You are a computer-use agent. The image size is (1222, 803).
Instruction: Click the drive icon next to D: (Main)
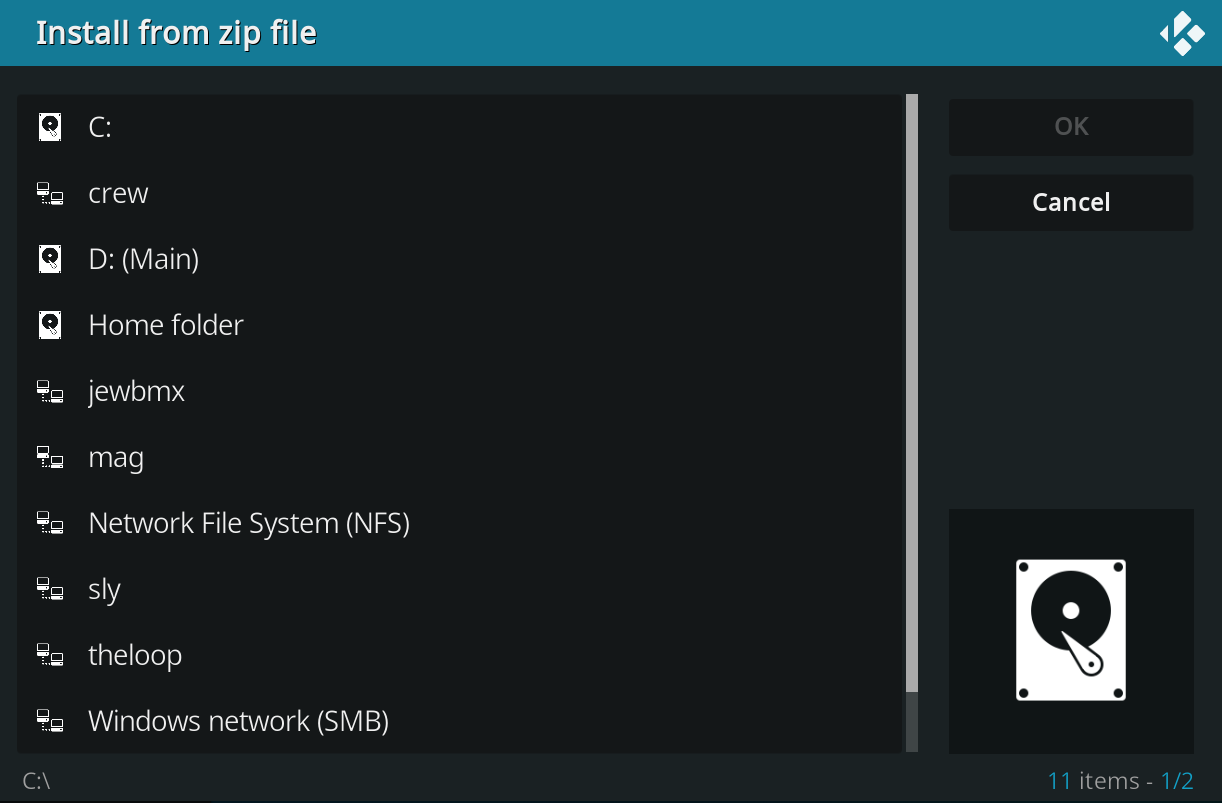(x=50, y=259)
